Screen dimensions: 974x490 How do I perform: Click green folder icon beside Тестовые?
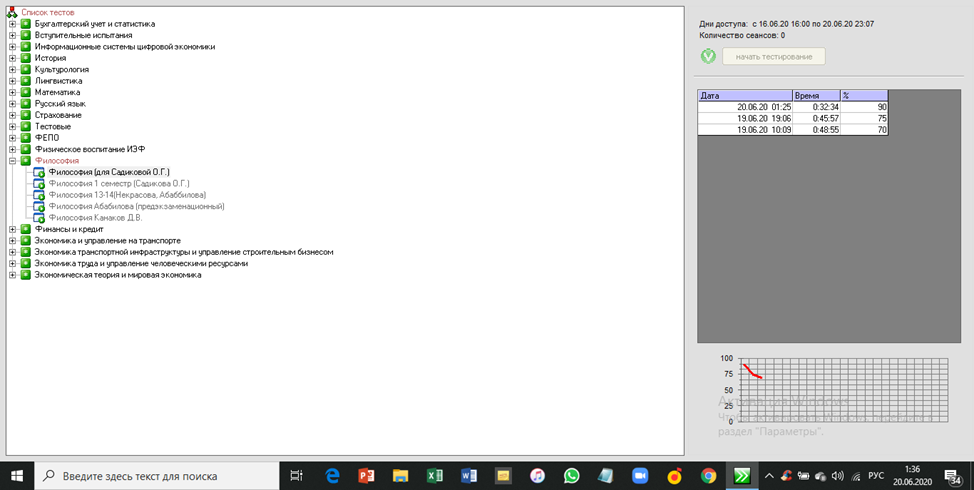pos(25,127)
